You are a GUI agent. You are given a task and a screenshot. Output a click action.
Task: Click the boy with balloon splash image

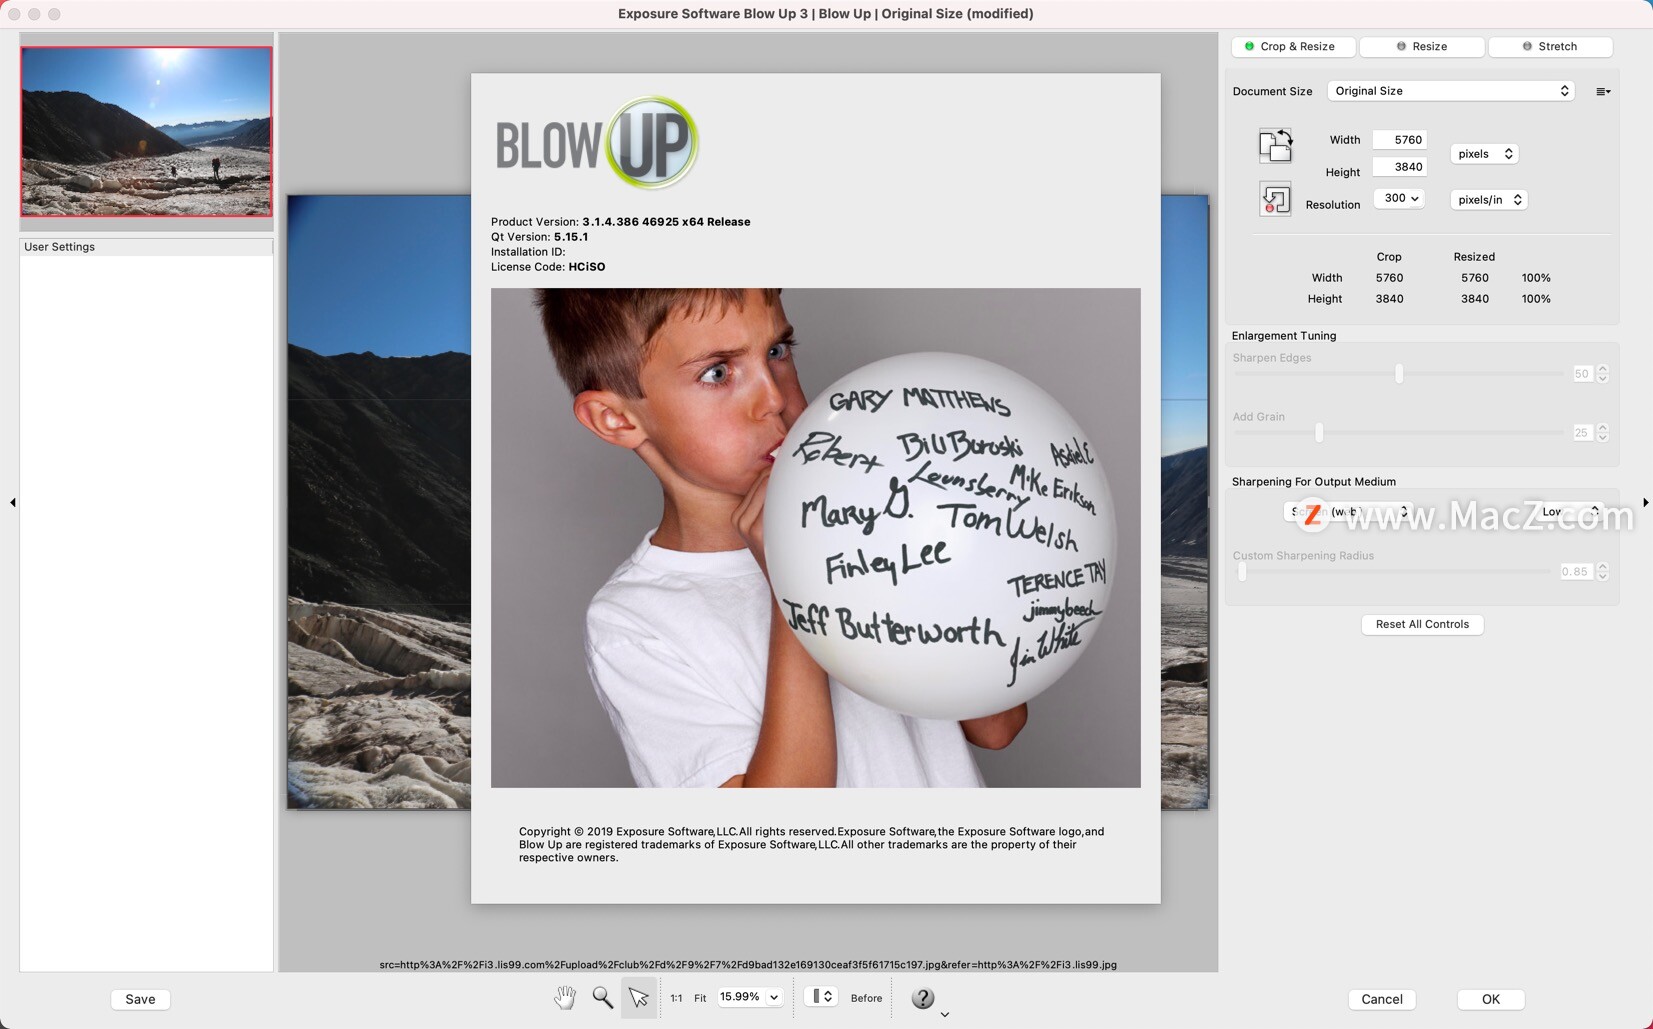[x=815, y=538]
